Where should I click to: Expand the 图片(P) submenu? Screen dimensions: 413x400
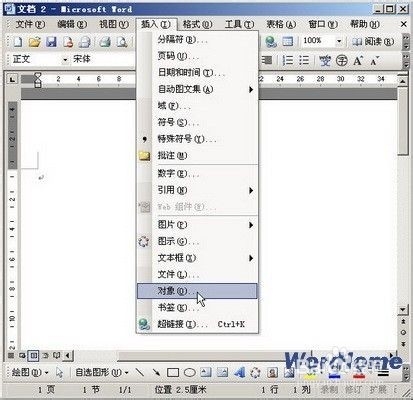[x=197, y=225]
